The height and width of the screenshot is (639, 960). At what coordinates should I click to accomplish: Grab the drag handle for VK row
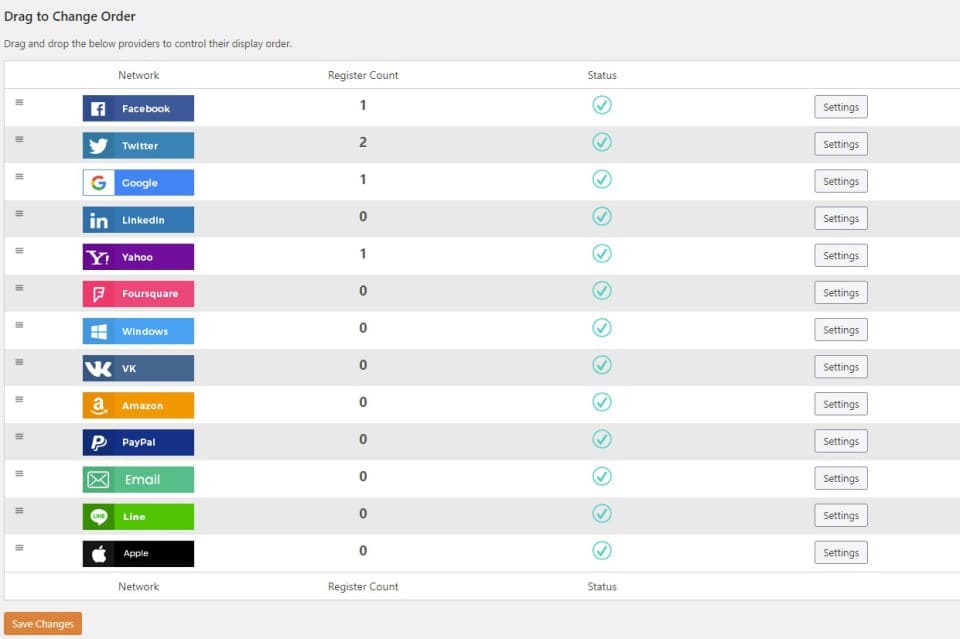pos(20,362)
